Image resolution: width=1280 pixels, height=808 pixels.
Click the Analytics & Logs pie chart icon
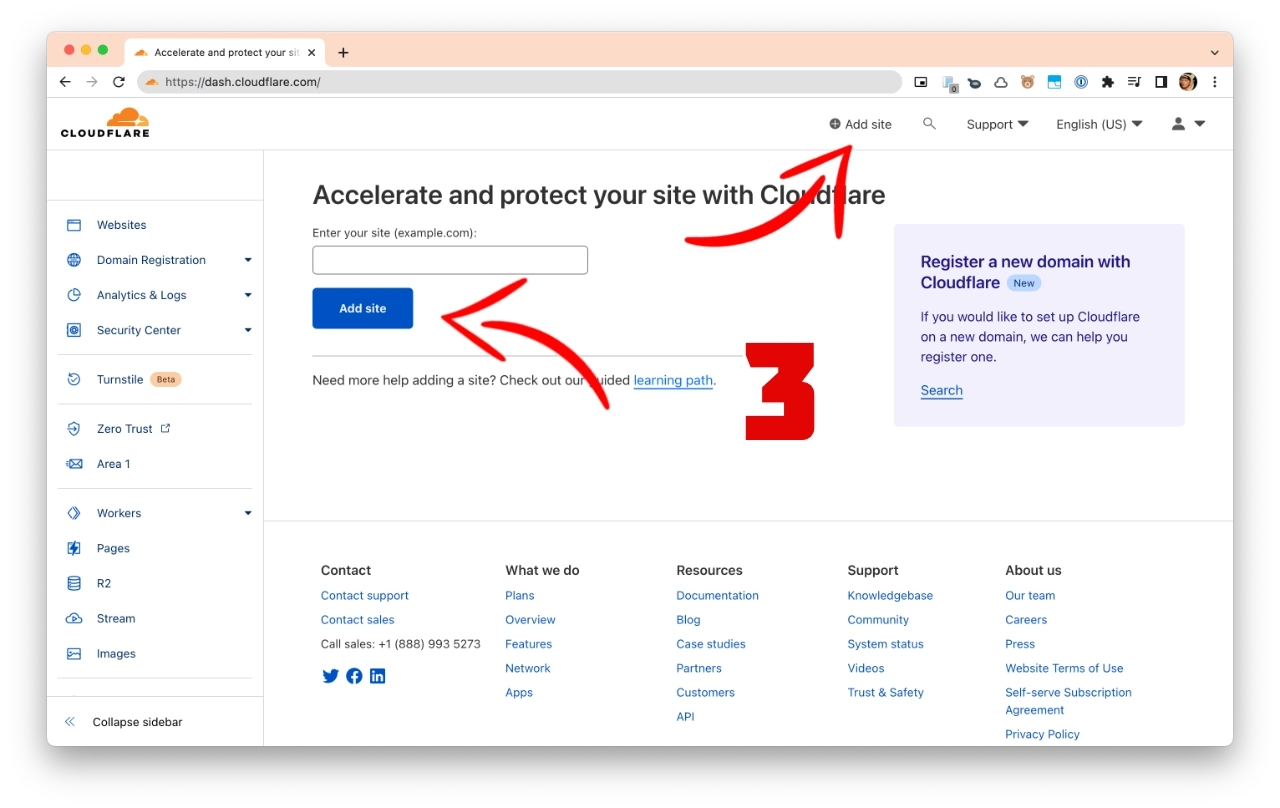(x=74, y=295)
